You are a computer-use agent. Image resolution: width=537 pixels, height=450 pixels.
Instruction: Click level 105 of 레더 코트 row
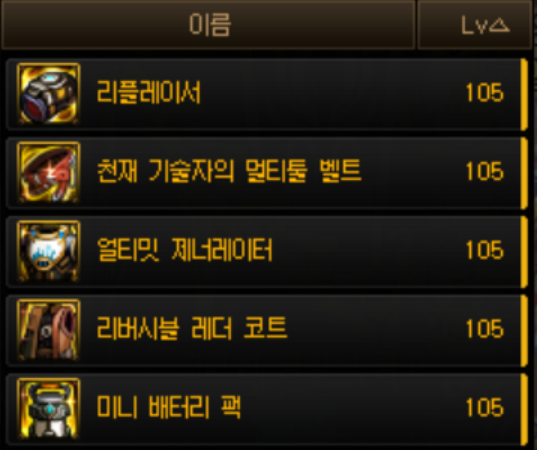[485, 329]
